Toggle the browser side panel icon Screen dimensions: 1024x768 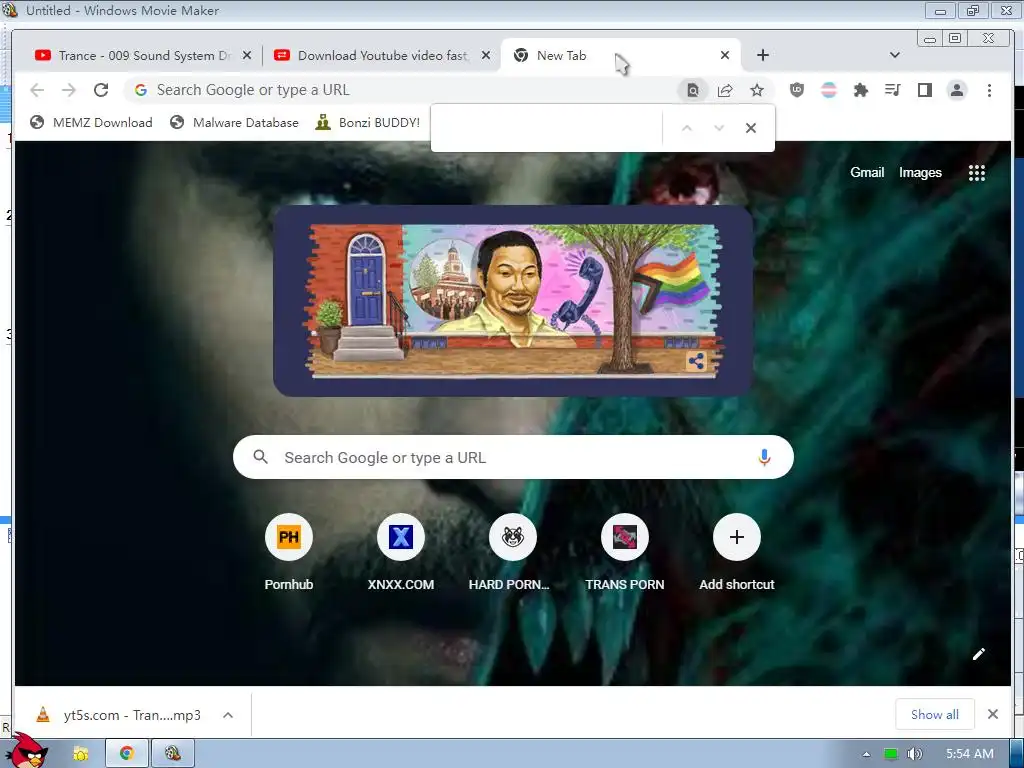click(x=925, y=90)
